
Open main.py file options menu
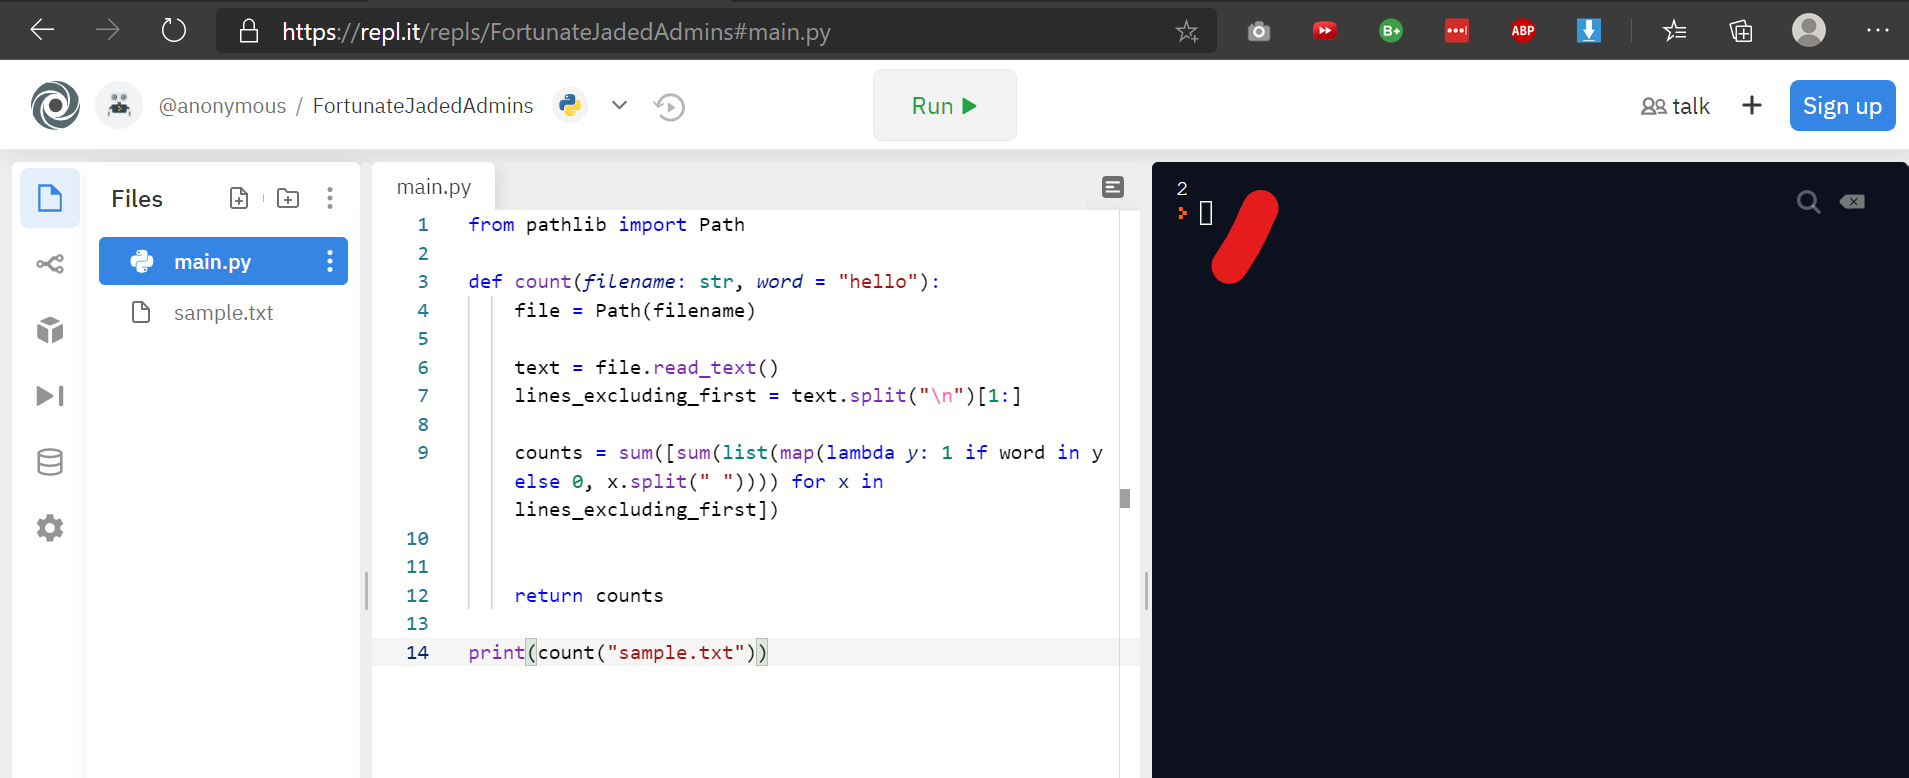click(329, 261)
